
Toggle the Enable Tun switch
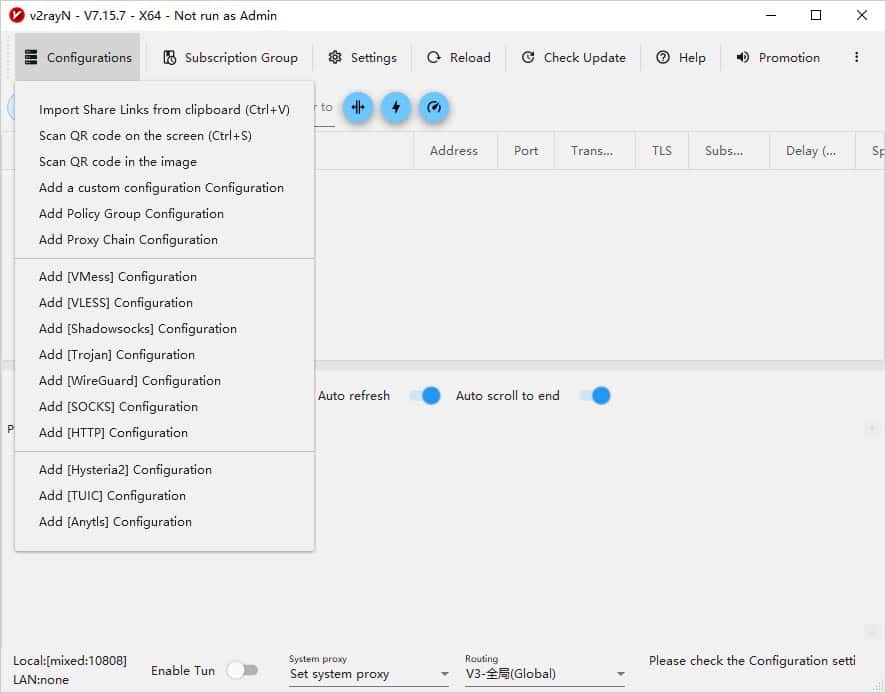click(x=242, y=670)
